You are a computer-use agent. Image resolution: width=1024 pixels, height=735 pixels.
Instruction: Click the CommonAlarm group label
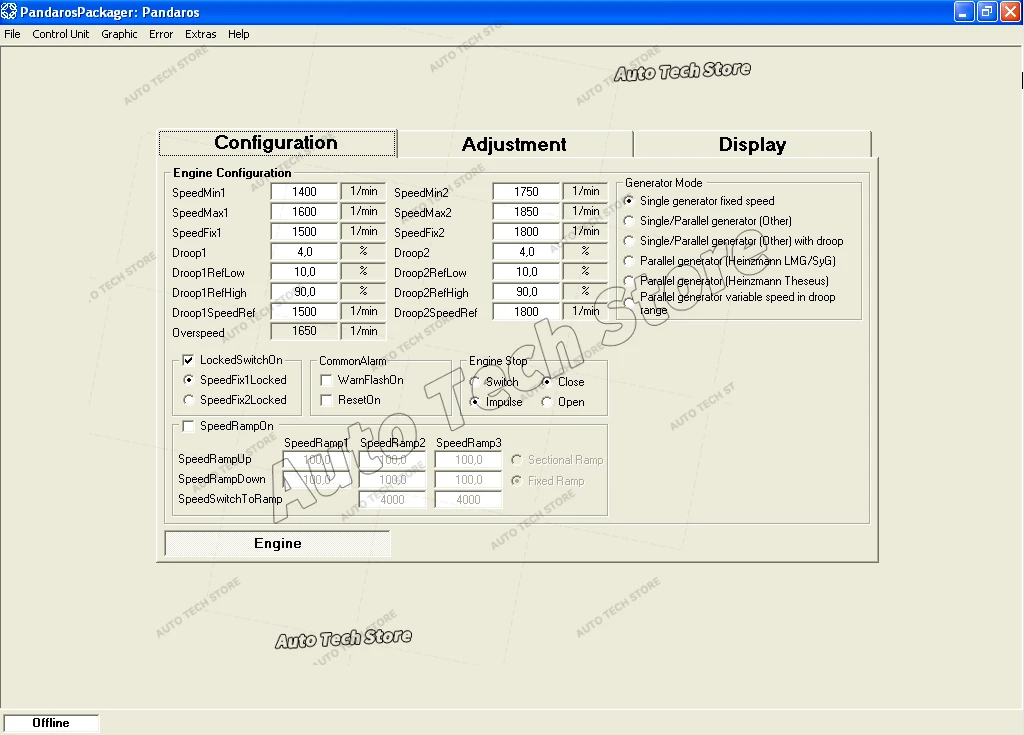[x=353, y=361]
